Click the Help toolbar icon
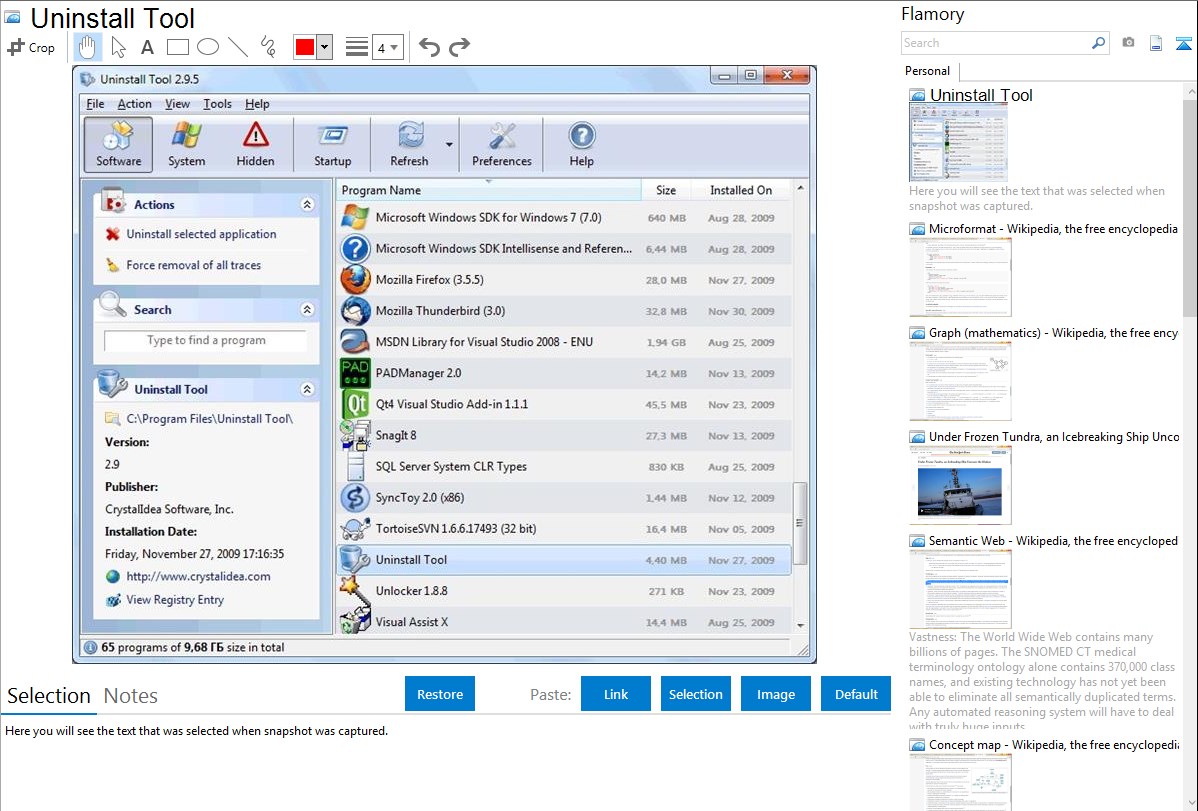 [581, 144]
